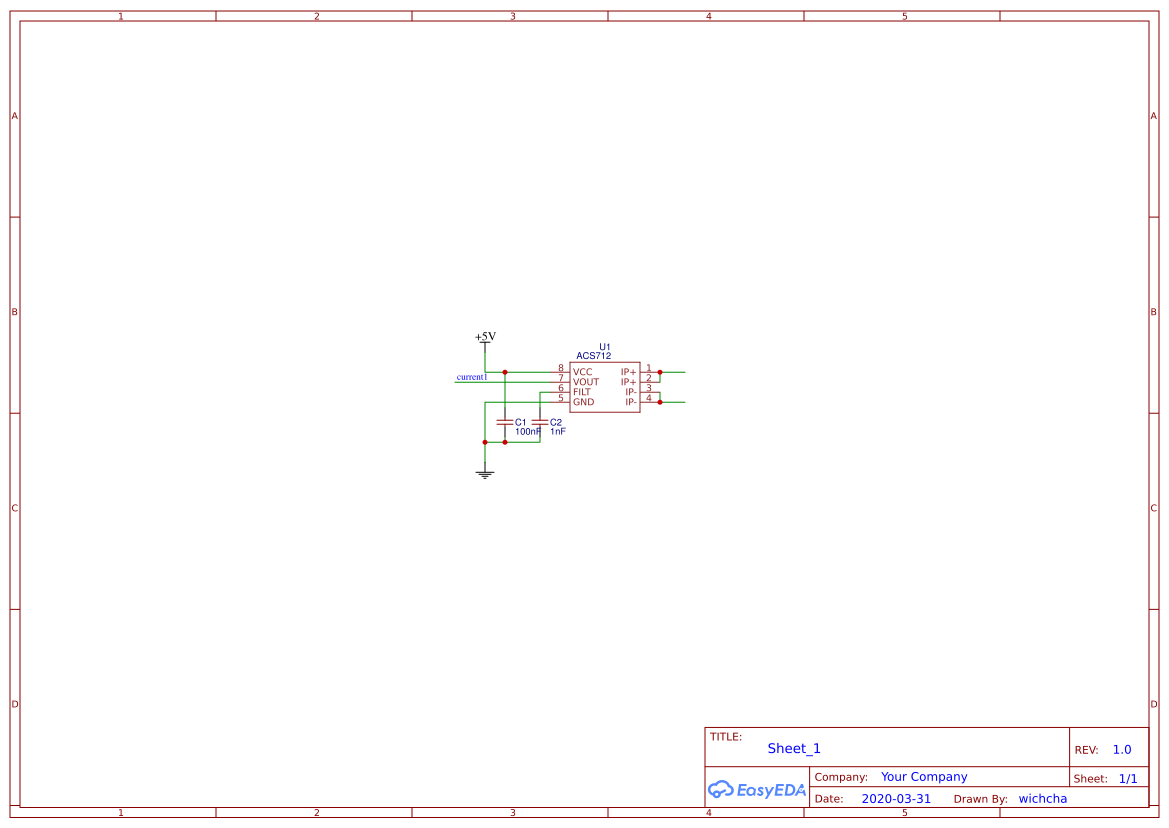Click the ground symbol below C1
The width and height of the screenshot is (1169, 828).
click(x=484, y=472)
